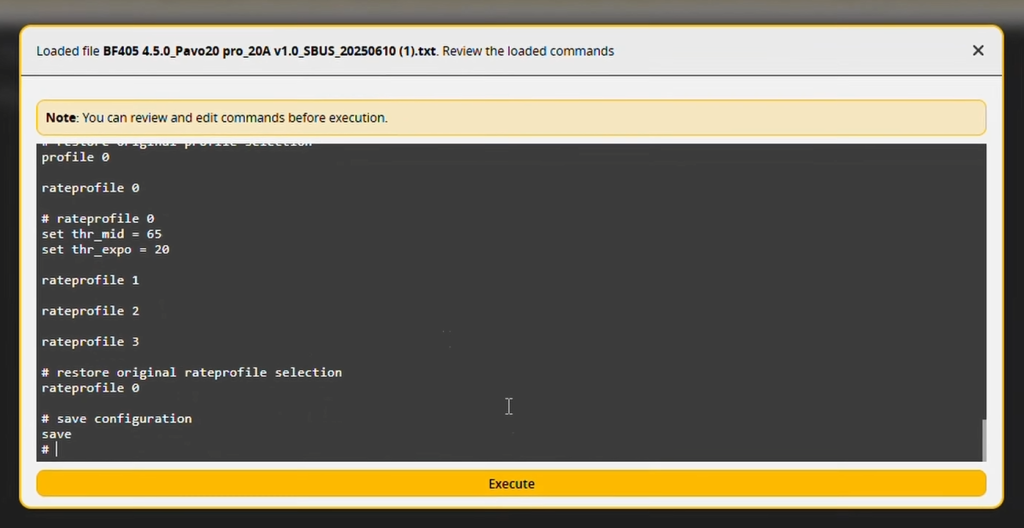Place cursor on the 'profile 0' line
The width and height of the screenshot is (1024, 528).
pyautogui.click(x=75, y=157)
